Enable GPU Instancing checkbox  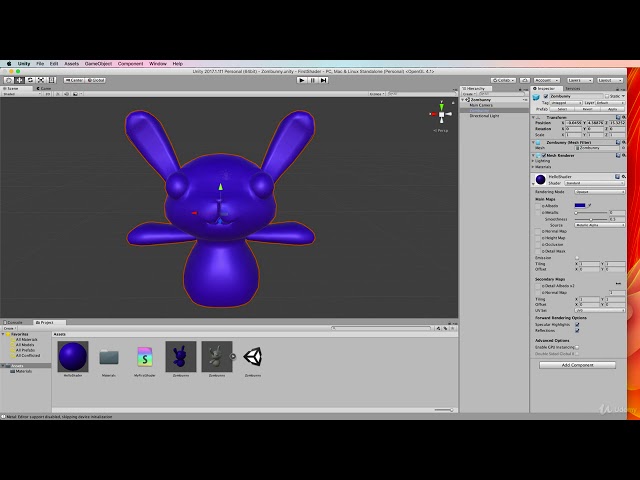point(577,347)
